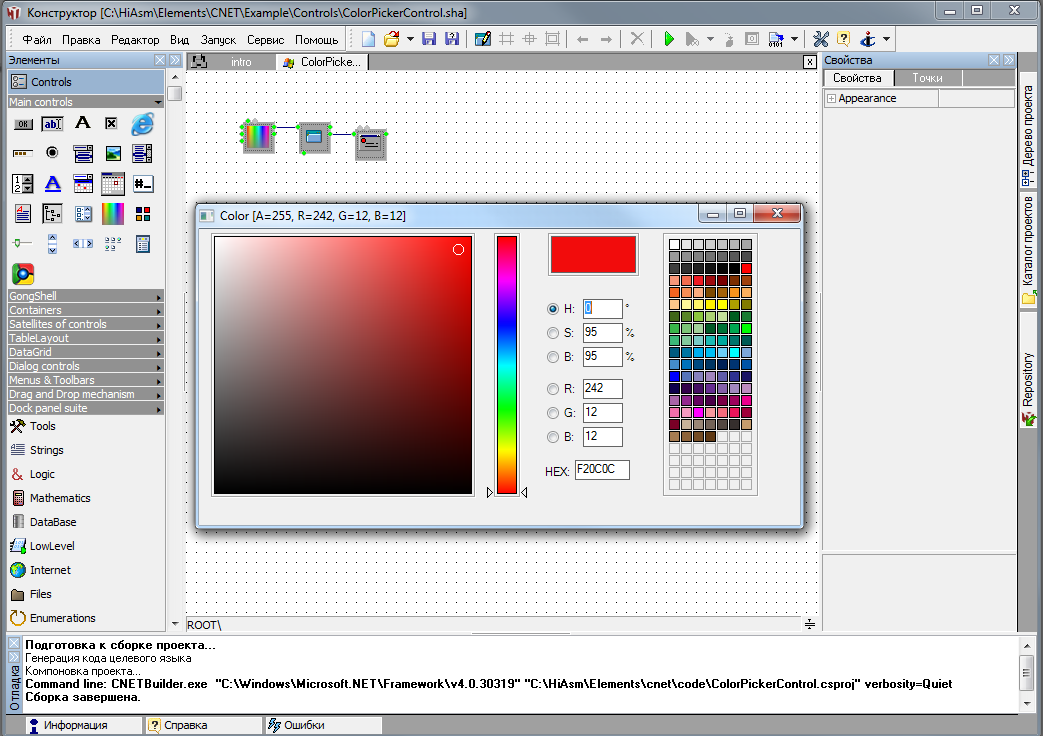
Task: Expand the GongShell palette section
Action: [x=85, y=296]
